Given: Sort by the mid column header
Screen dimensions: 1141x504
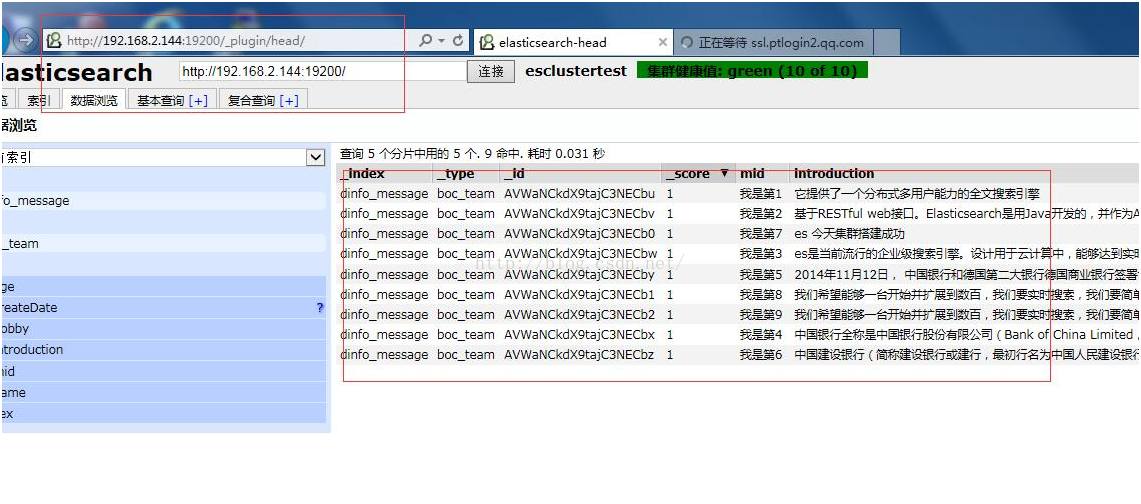Looking at the screenshot, I should point(762,173).
